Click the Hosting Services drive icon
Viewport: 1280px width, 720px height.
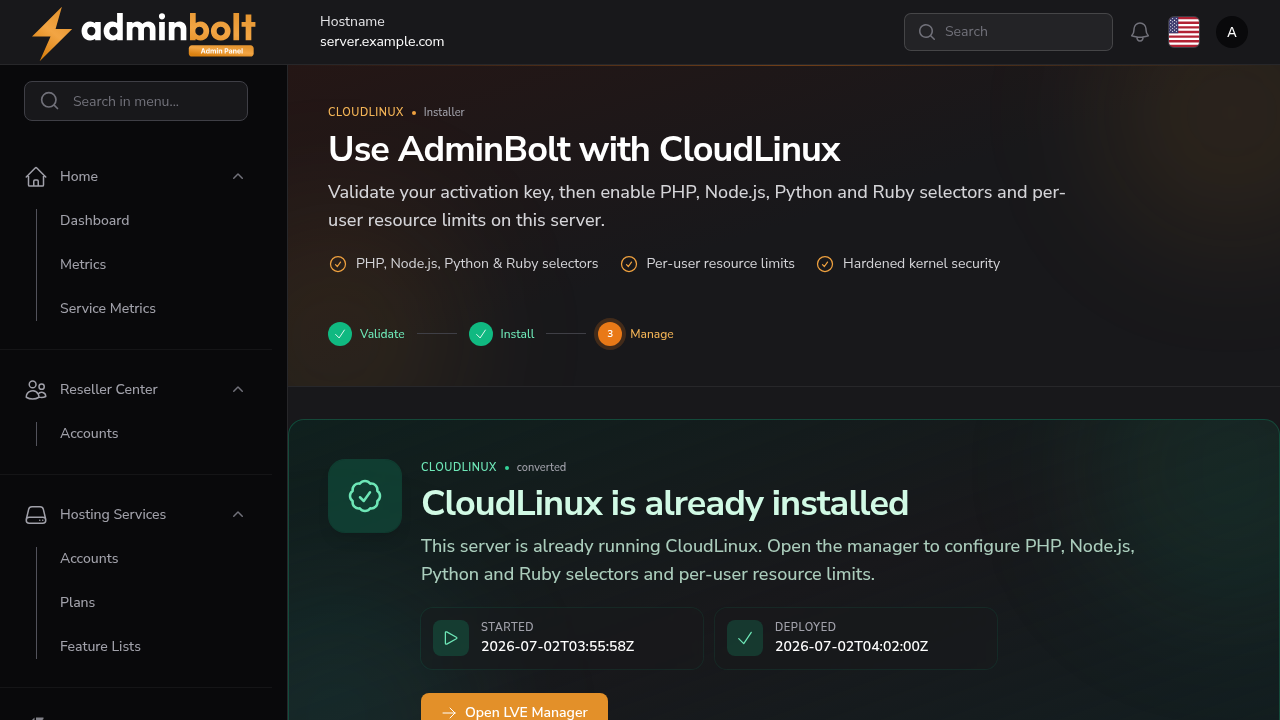point(36,514)
